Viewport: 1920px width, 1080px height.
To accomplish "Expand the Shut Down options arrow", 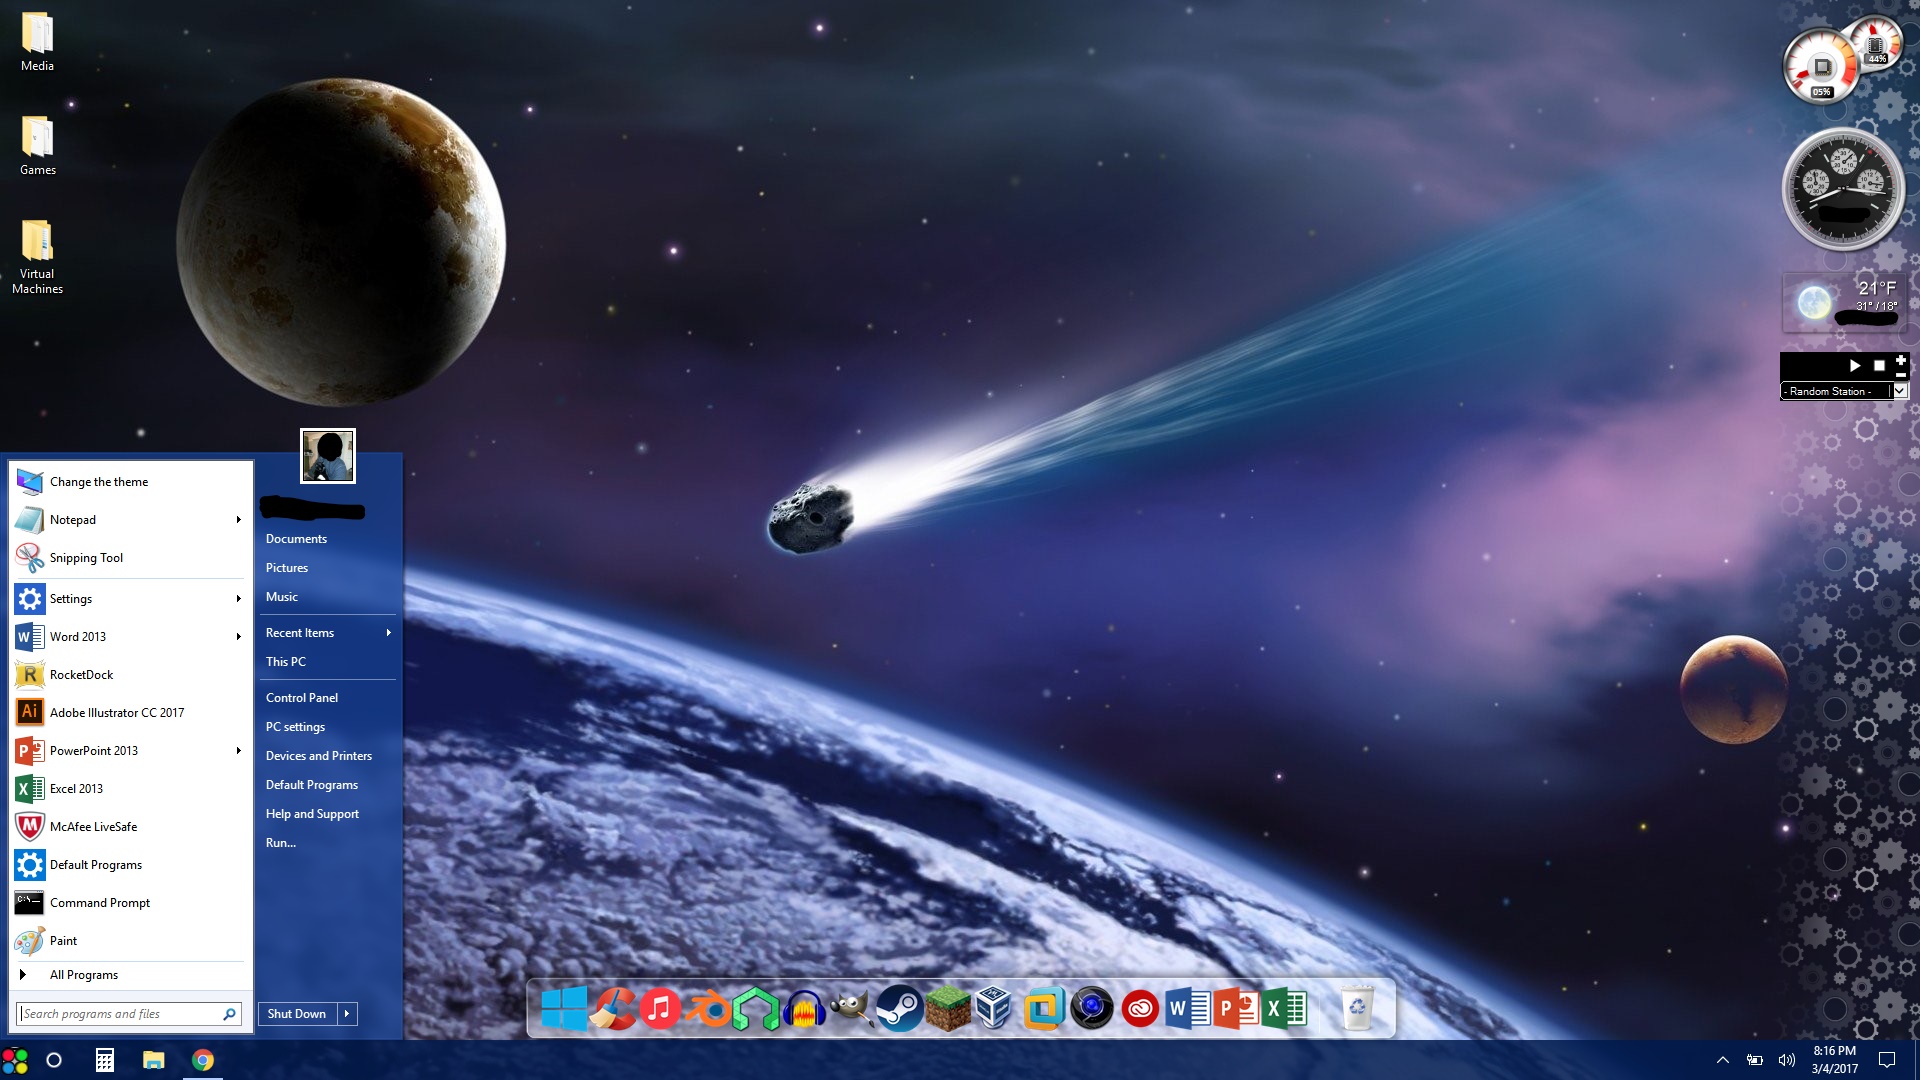I will (x=347, y=1014).
